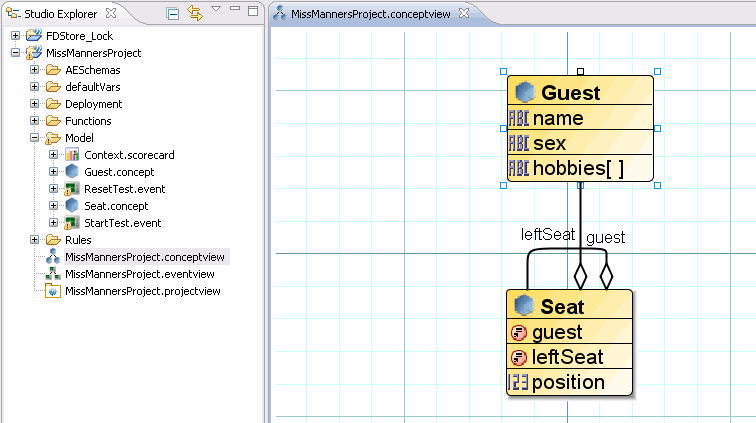Expand the Guest.concept node
The width and height of the screenshot is (756, 423).
tap(54, 172)
